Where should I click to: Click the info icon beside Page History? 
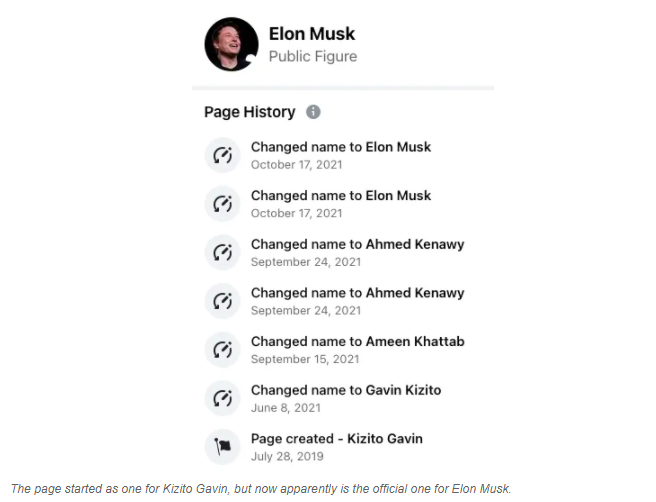(x=314, y=112)
